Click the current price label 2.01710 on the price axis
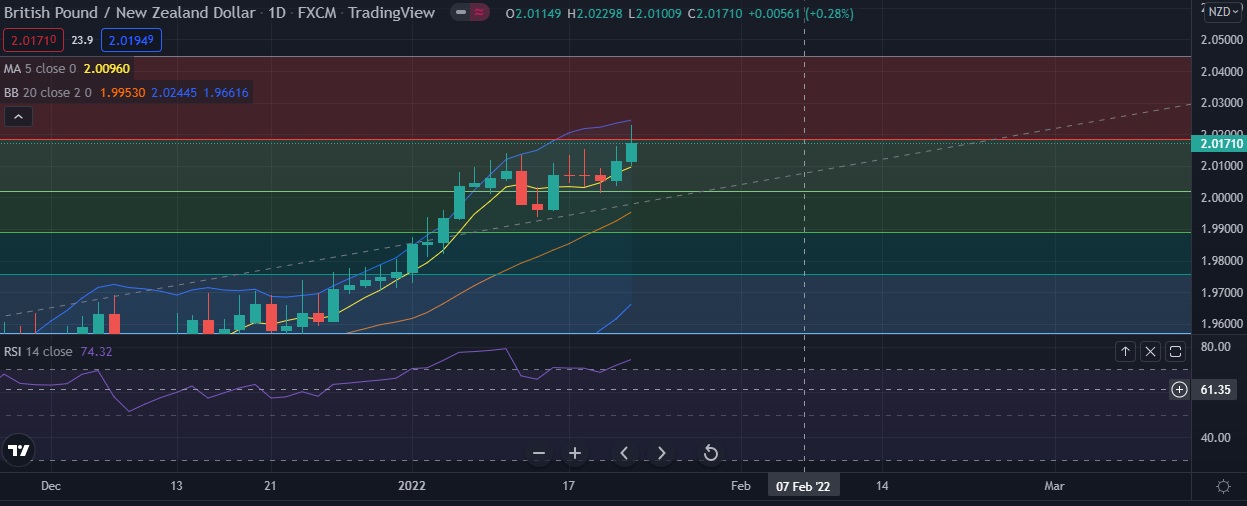This screenshot has width=1247, height=506. (x=1218, y=144)
